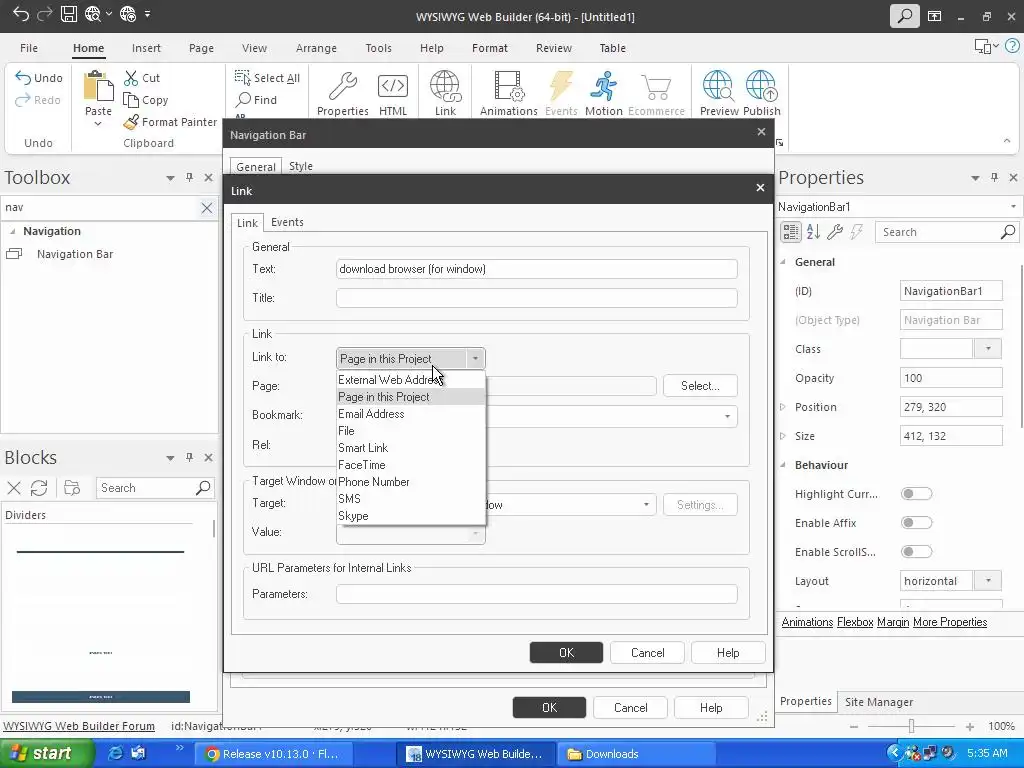This screenshot has width=1024, height=768.
Task: Click the search magnifier in the title bar
Action: [x=904, y=16]
